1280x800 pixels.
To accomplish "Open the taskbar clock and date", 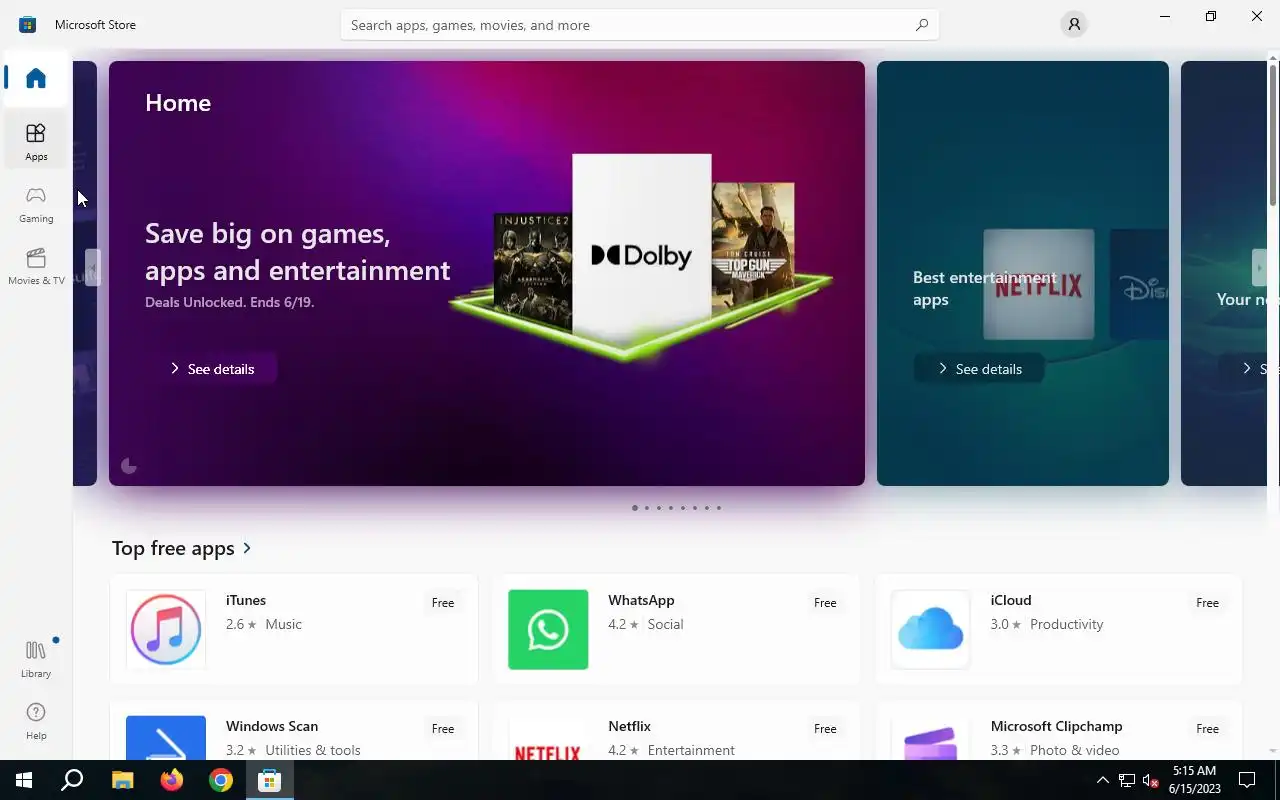I will (1194, 780).
